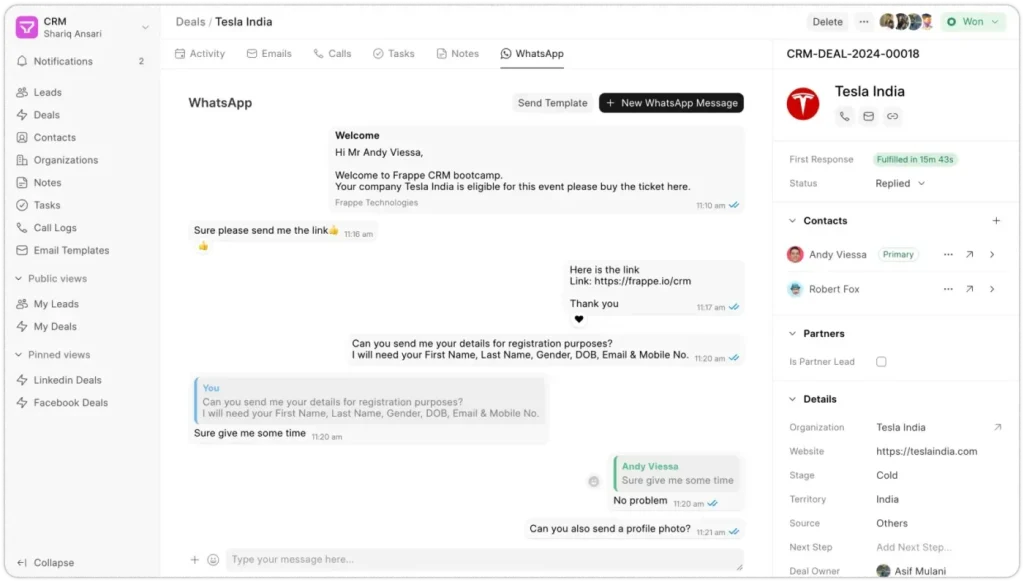Click the link icon under Tesla India
This screenshot has height=582, width=1024.
[x=893, y=117]
